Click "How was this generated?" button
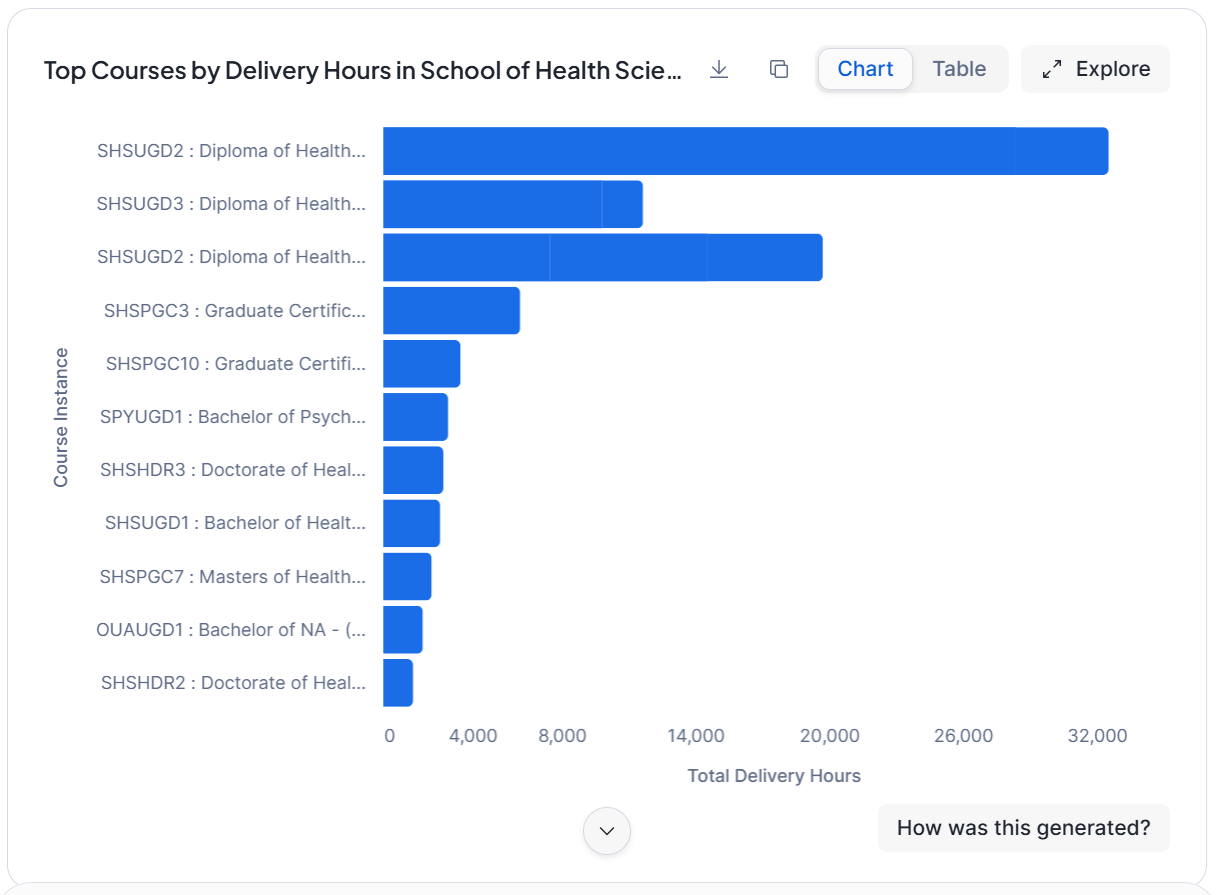The image size is (1229, 895). coord(1023,828)
